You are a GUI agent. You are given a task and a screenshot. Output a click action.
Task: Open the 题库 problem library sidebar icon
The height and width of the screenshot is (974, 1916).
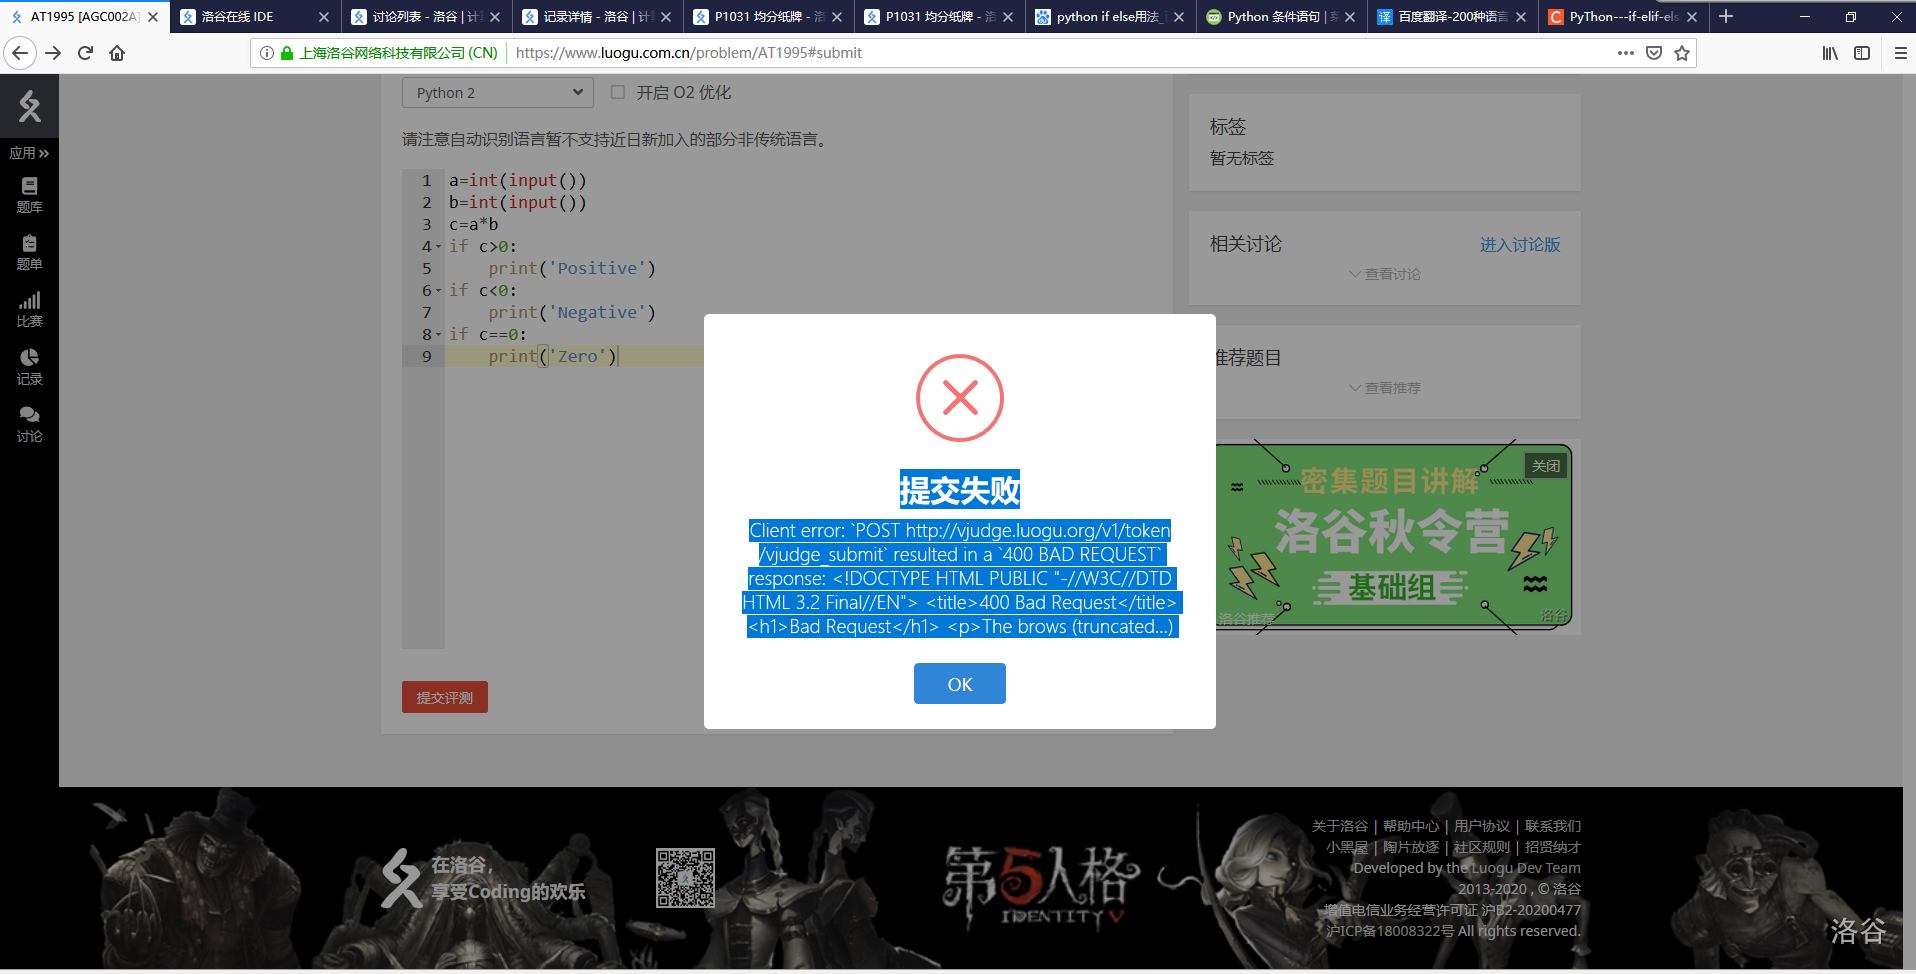click(29, 195)
